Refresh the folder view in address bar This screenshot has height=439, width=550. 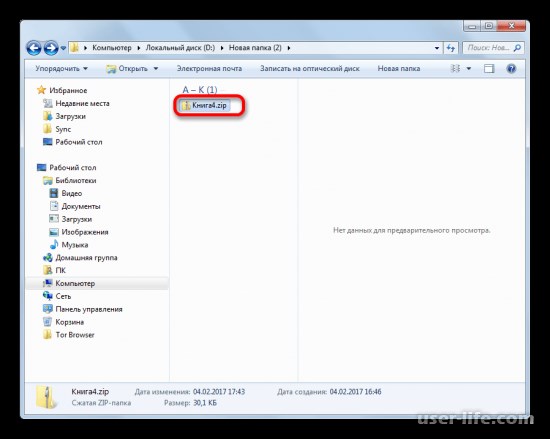[x=451, y=48]
